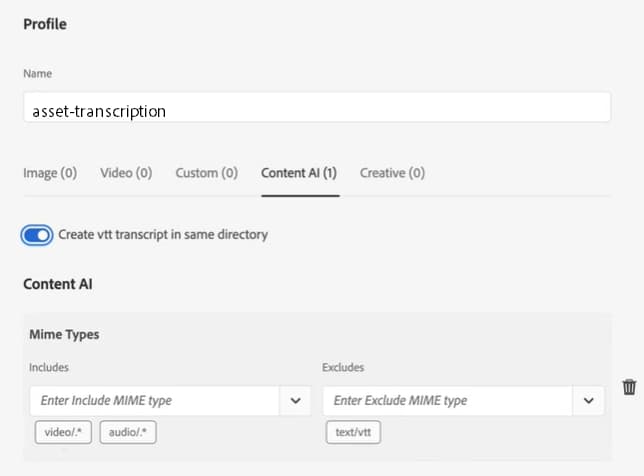This screenshot has height=476, width=644.
Task: Delete the Content AI MIME type row
Action: click(629, 387)
